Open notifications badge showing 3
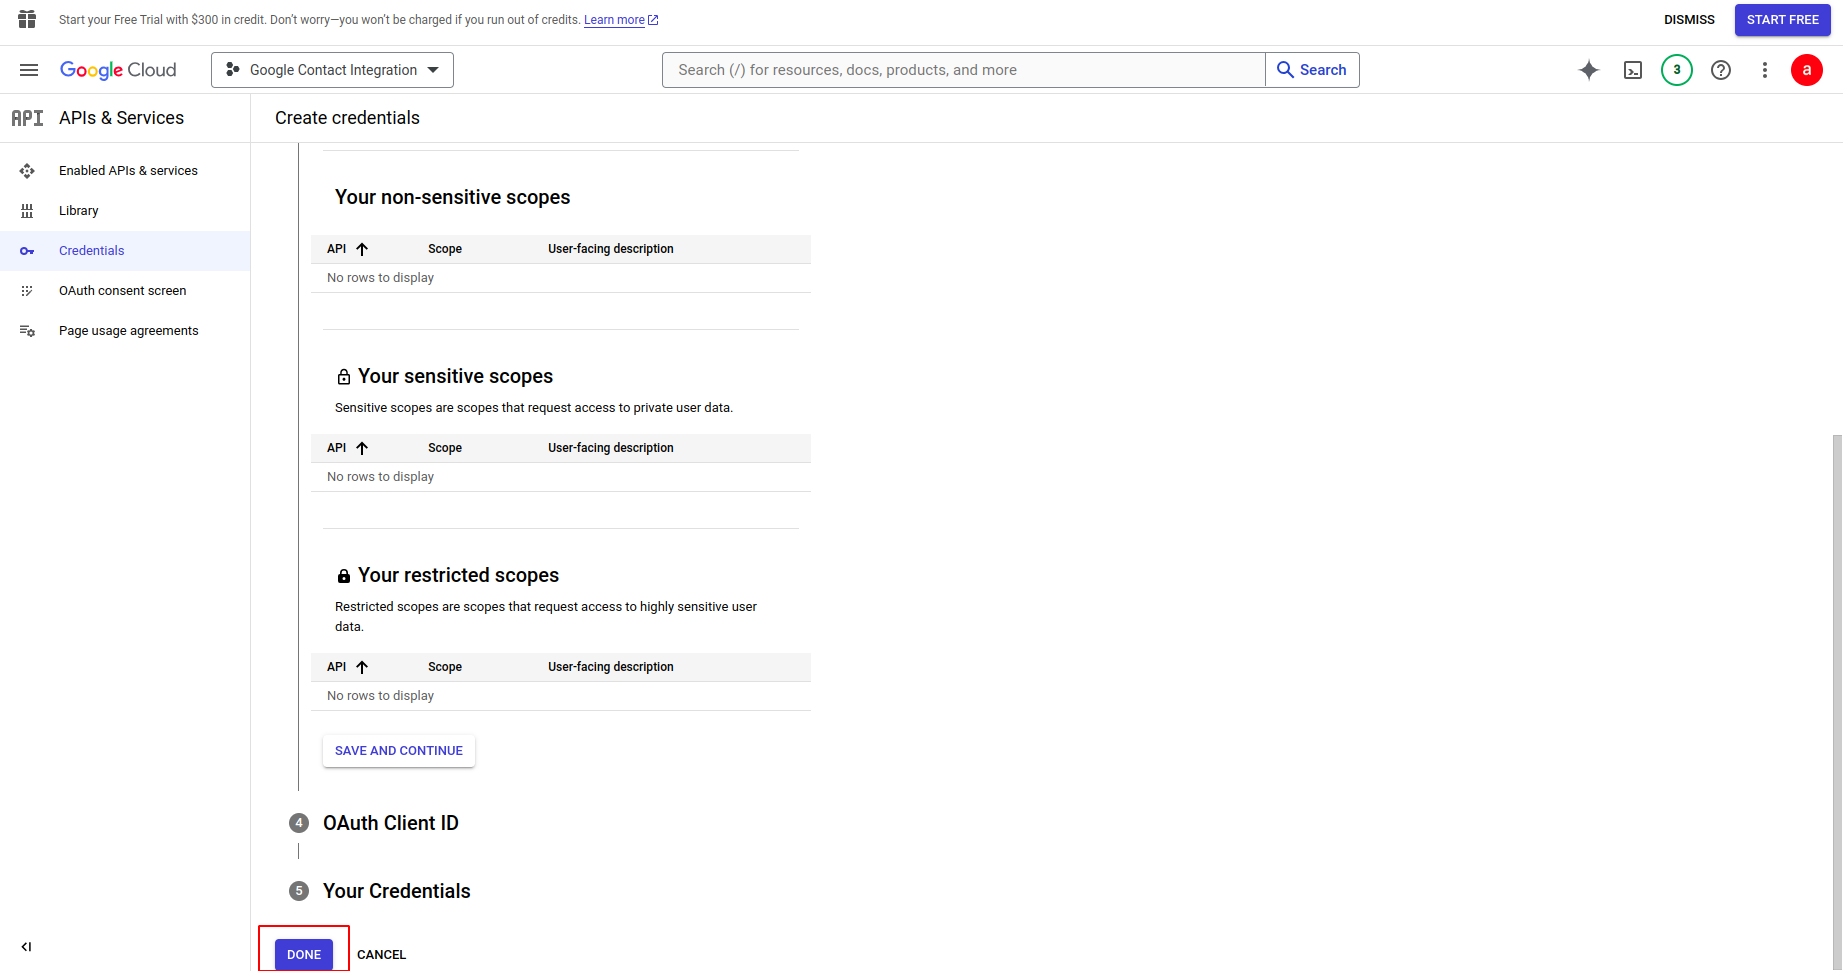 click(1677, 70)
